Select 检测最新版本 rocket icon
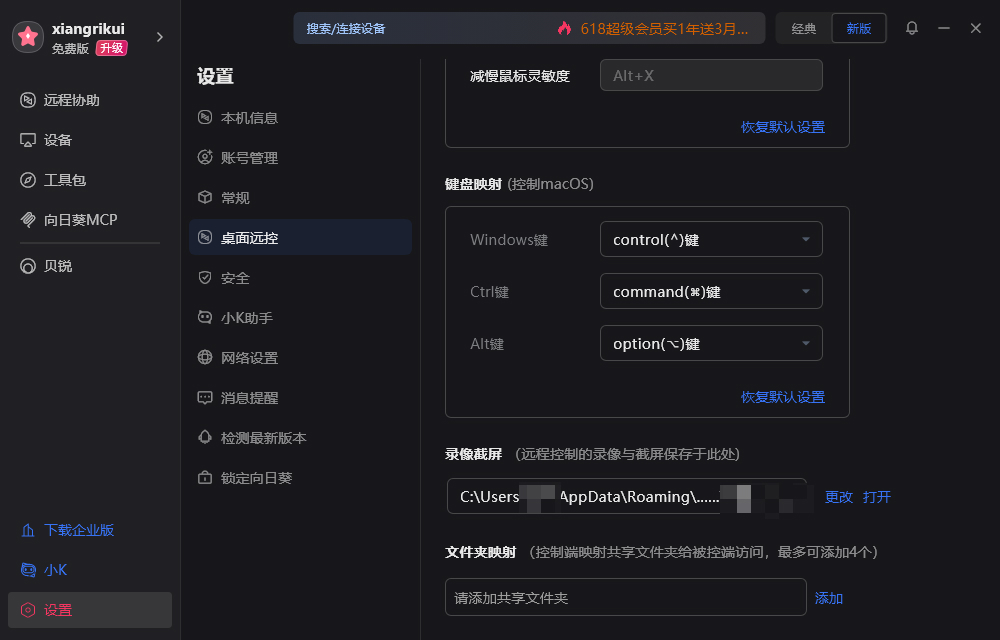The width and height of the screenshot is (1000, 640). click(205, 437)
